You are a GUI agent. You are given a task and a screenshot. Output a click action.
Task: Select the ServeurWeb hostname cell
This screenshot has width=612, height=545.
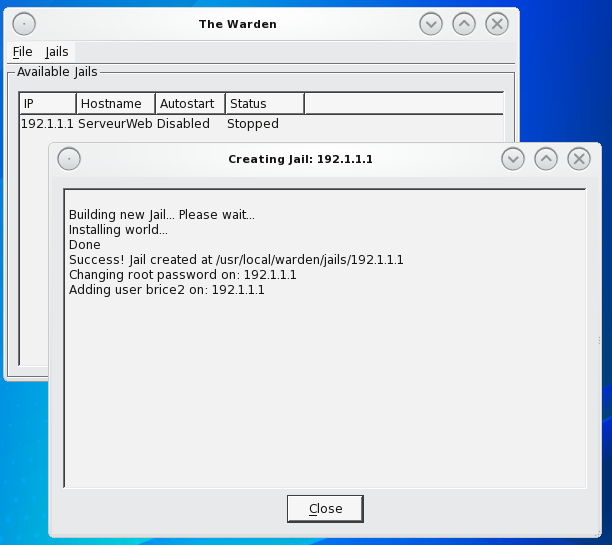115,124
